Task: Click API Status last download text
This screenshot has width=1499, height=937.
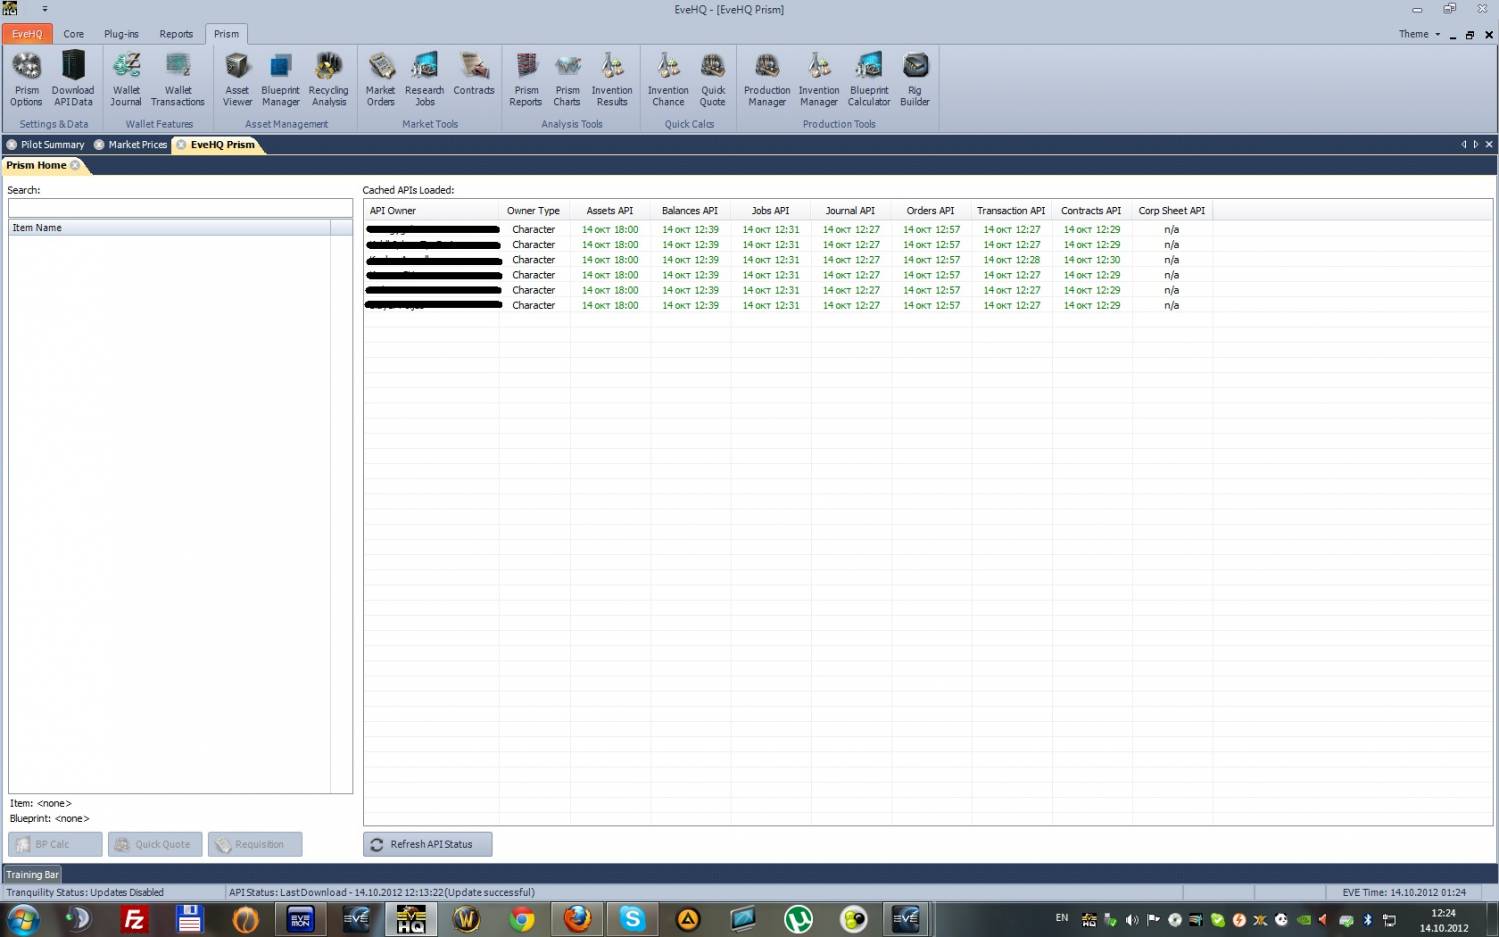Action: click(382, 893)
